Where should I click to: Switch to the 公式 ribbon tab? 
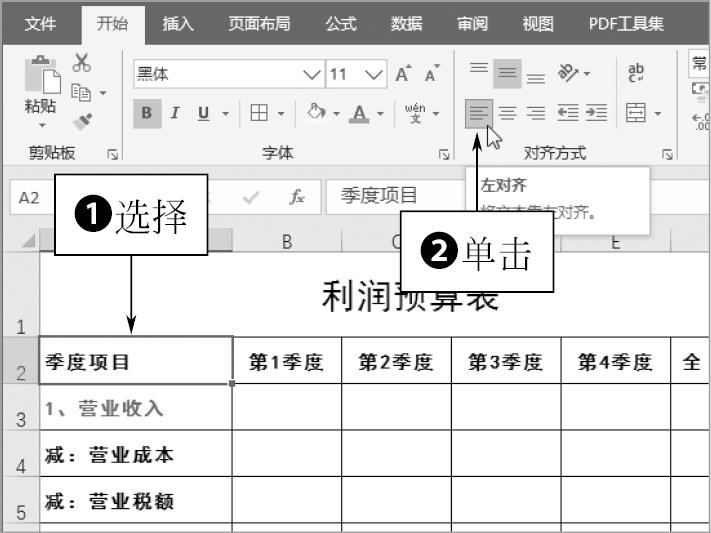point(341,24)
